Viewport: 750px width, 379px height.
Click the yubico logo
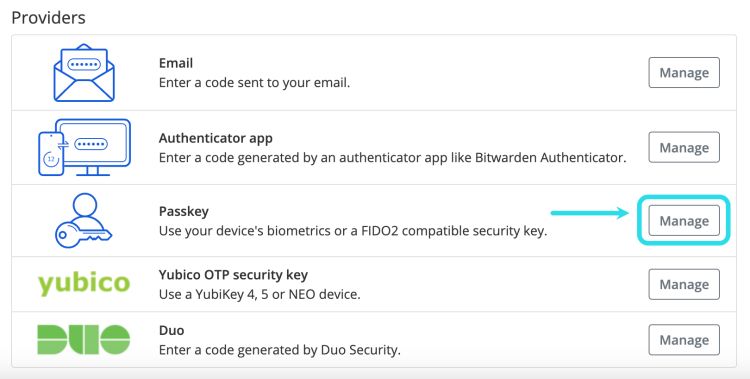[84, 284]
